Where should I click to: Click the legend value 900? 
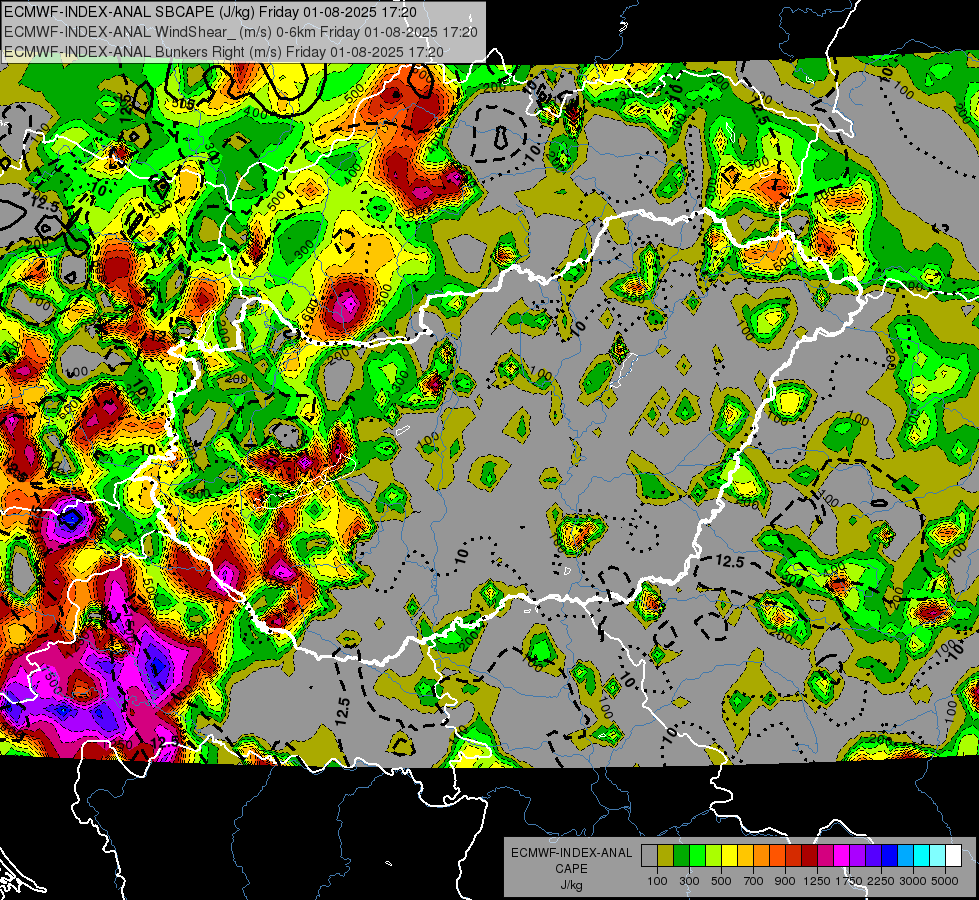pyautogui.click(x=785, y=881)
